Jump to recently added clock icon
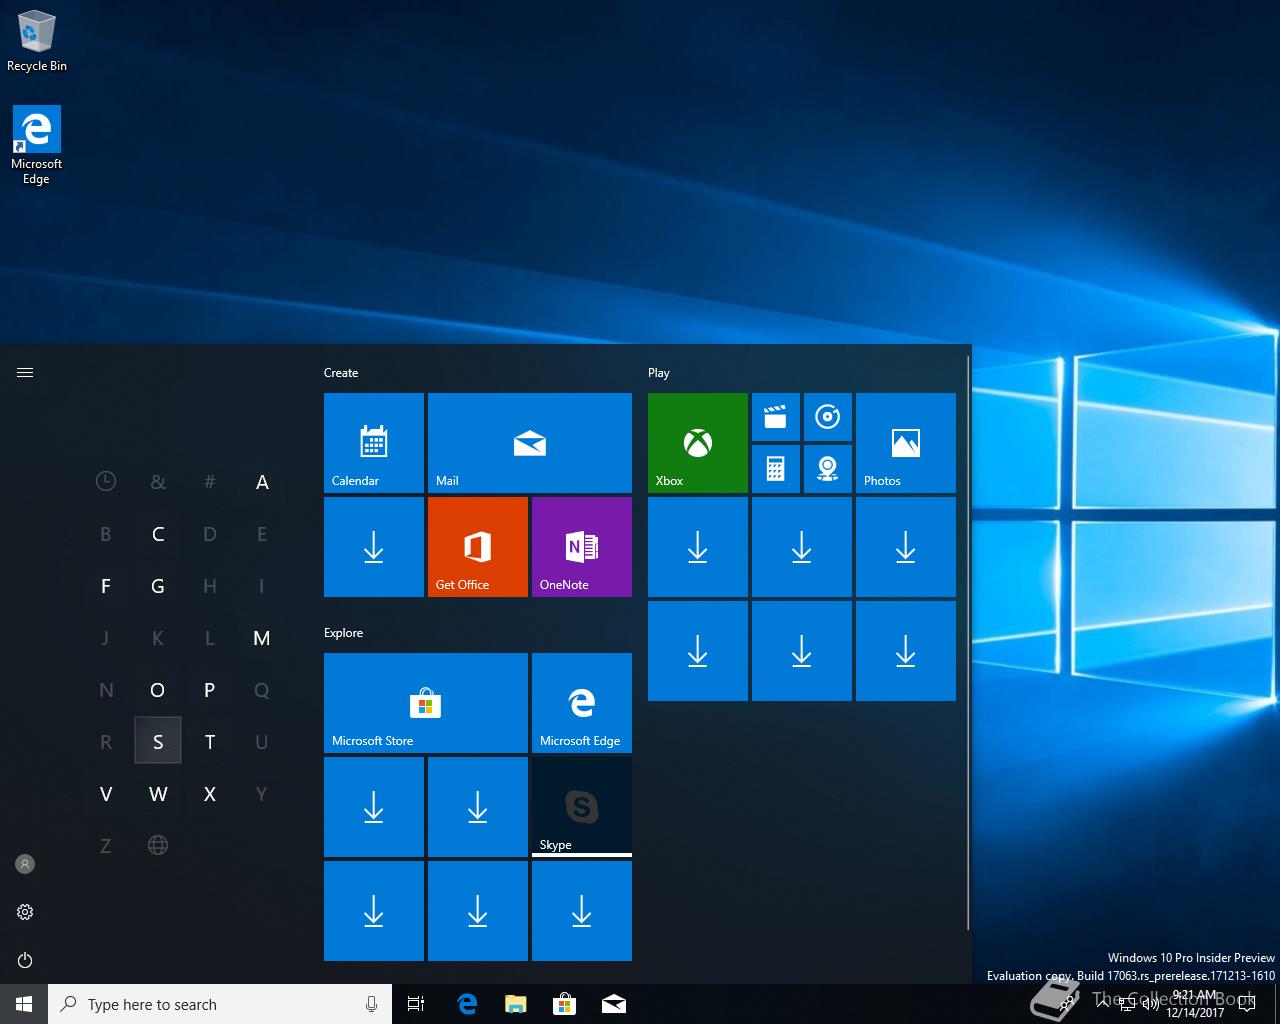Image resolution: width=1280 pixels, height=1024 pixels. [106, 482]
